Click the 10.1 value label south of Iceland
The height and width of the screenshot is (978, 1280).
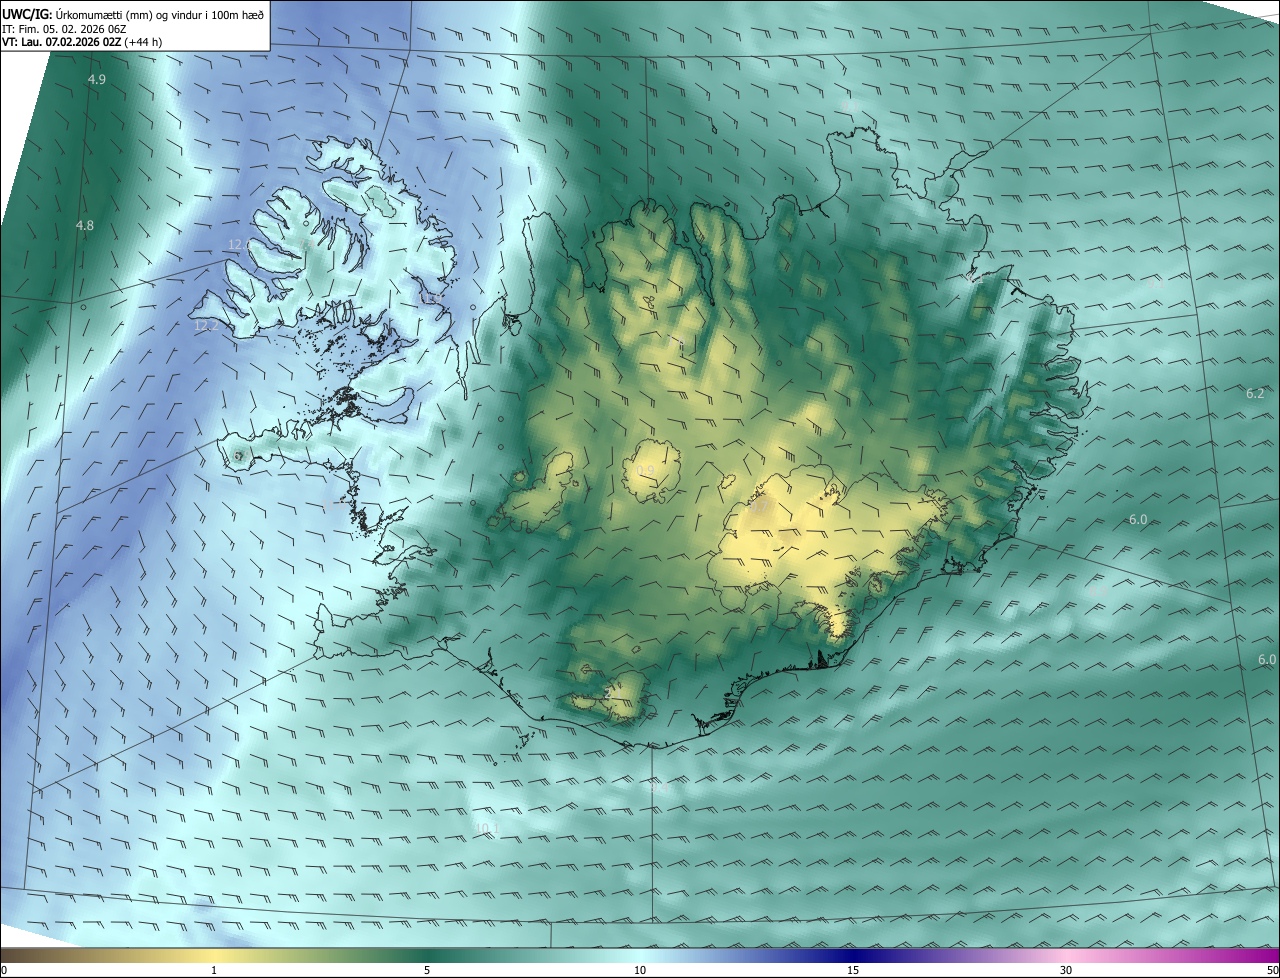[487, 828]
